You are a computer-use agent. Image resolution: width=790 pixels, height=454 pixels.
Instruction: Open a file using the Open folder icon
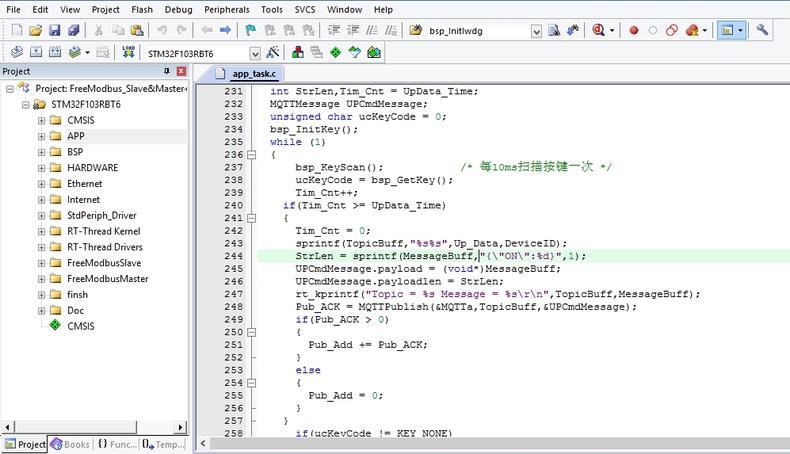[x=35, y=30]
